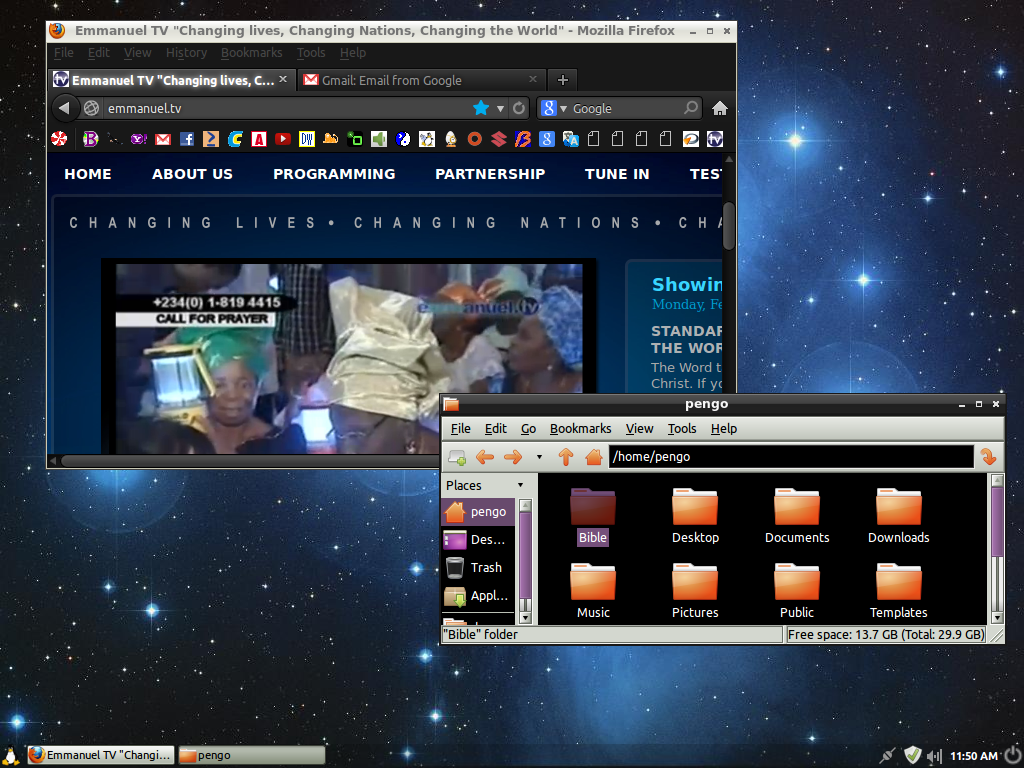Open the DW bookmark icon
This screenshot has width=1024, height=768.
pos(306,139)
